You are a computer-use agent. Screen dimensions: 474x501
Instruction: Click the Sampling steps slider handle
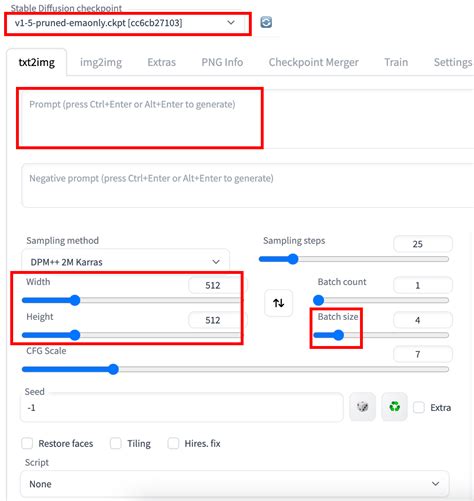click(x=293, y=259)
